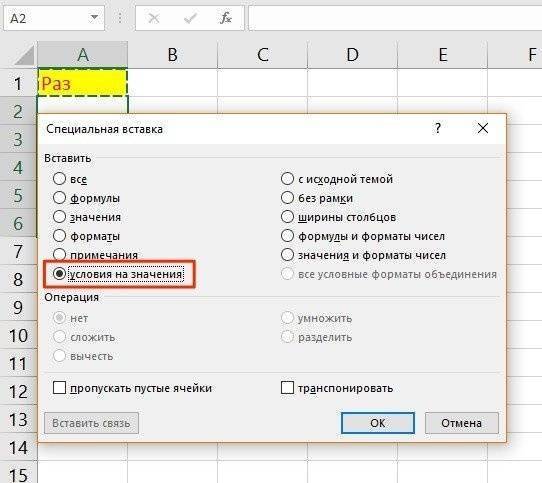Select column D header
This screenshot has height=483, width=542.
(353, 55)
